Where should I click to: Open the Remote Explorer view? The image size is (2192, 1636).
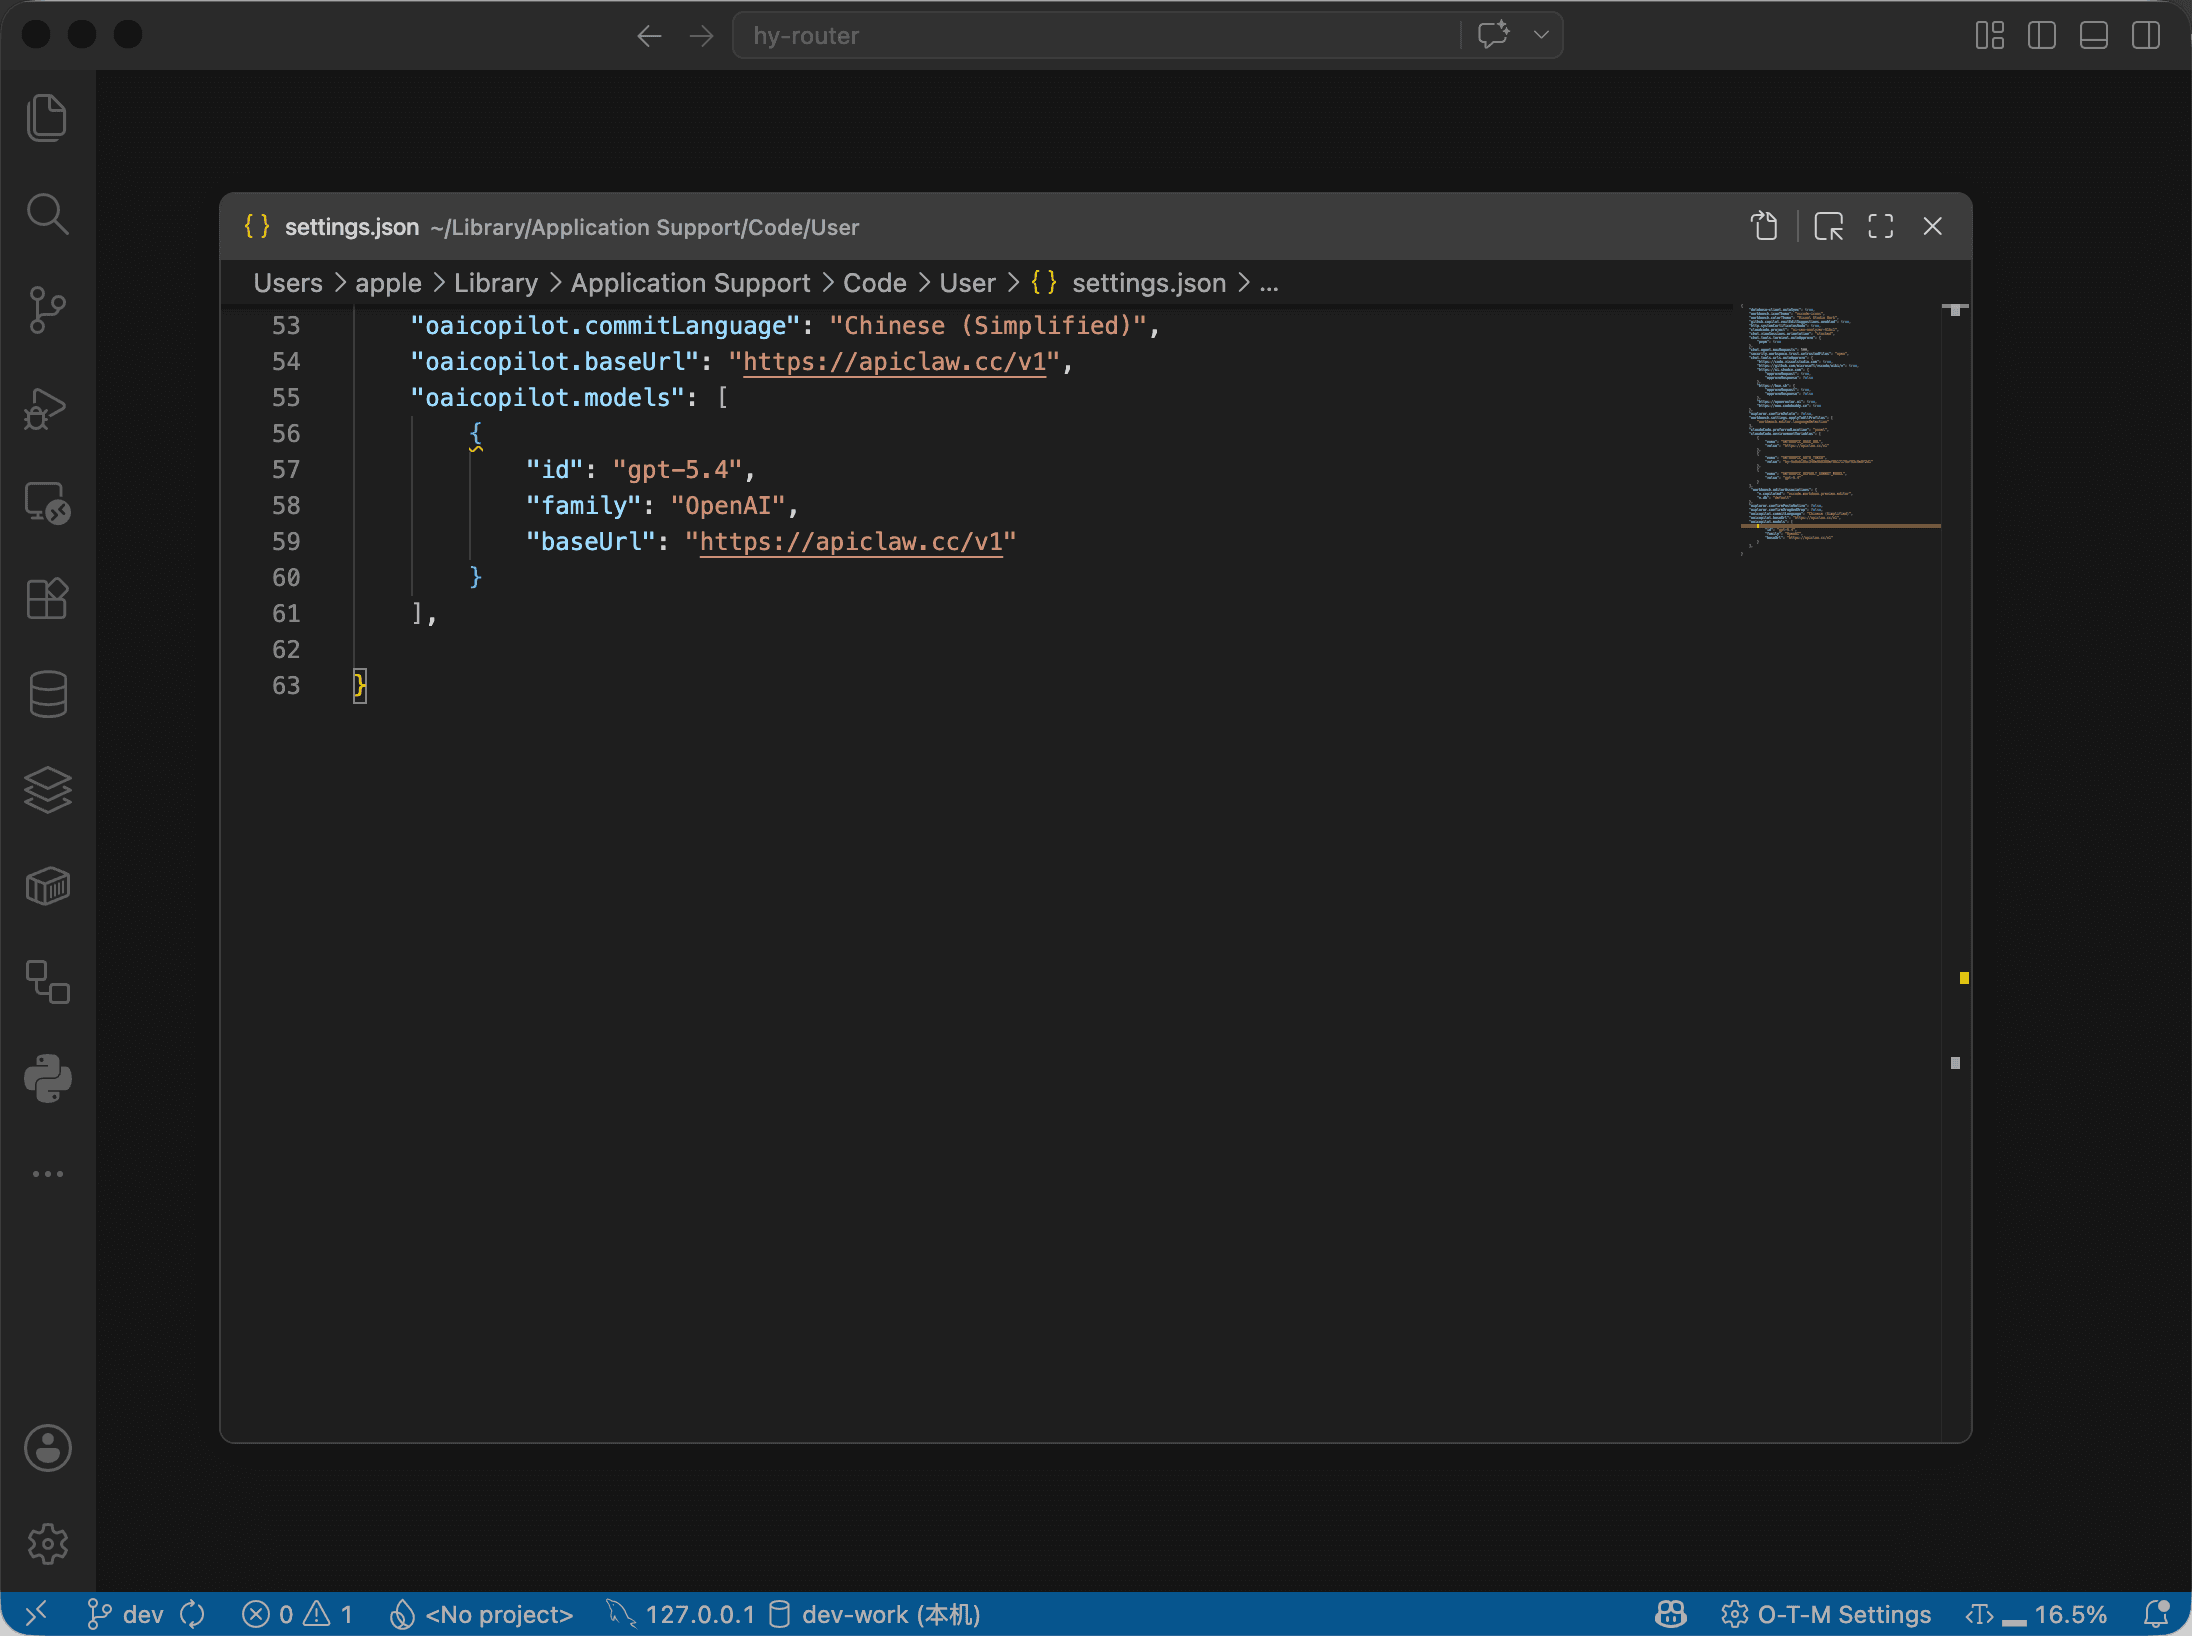[x=47, y=503]
